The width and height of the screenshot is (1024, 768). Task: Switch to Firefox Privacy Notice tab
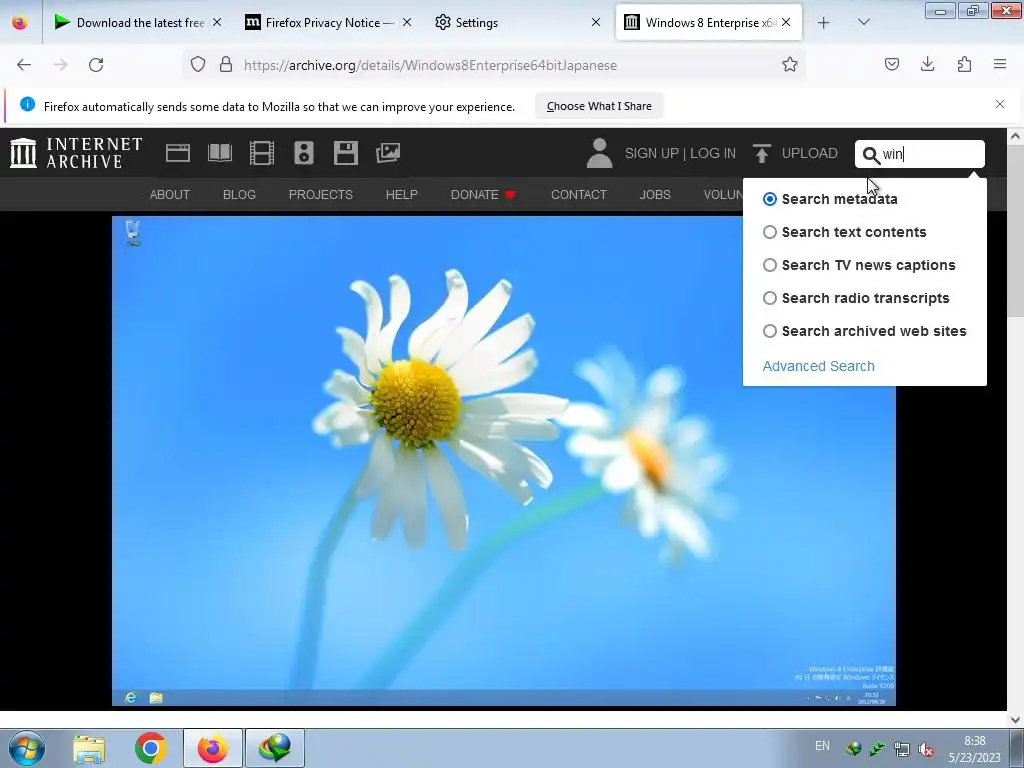[328, 23]
